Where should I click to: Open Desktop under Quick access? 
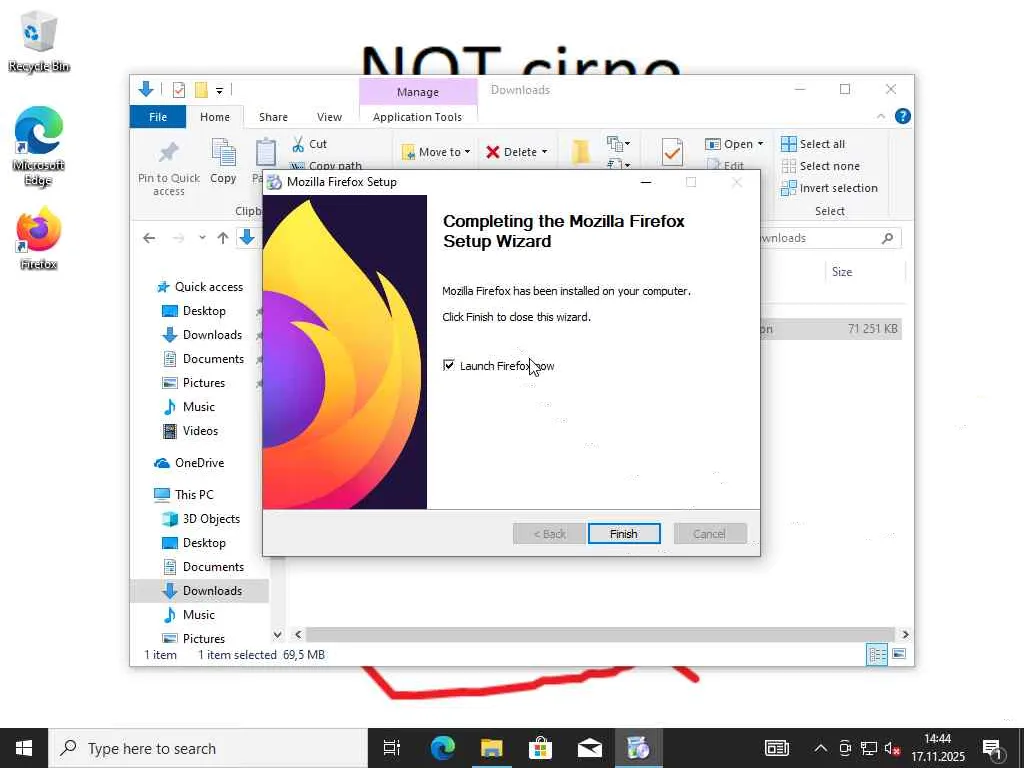point(194,311)
